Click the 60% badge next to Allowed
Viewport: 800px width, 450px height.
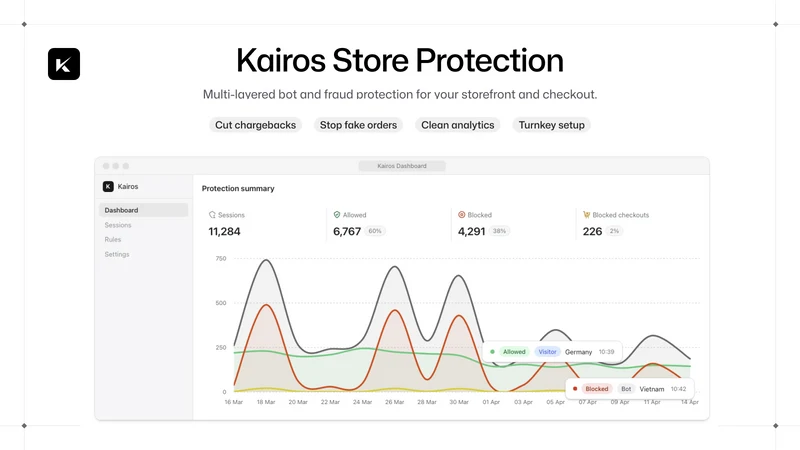click(375, 231)
